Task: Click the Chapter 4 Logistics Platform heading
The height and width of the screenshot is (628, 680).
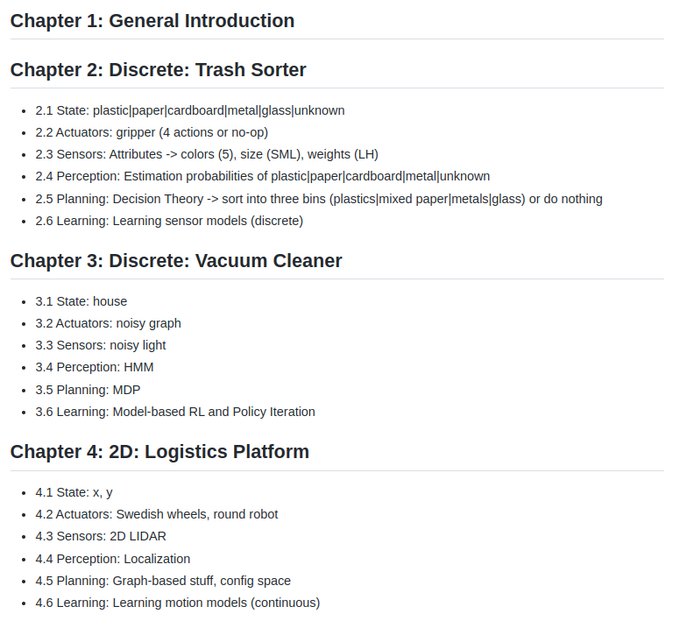Action: 159,452
